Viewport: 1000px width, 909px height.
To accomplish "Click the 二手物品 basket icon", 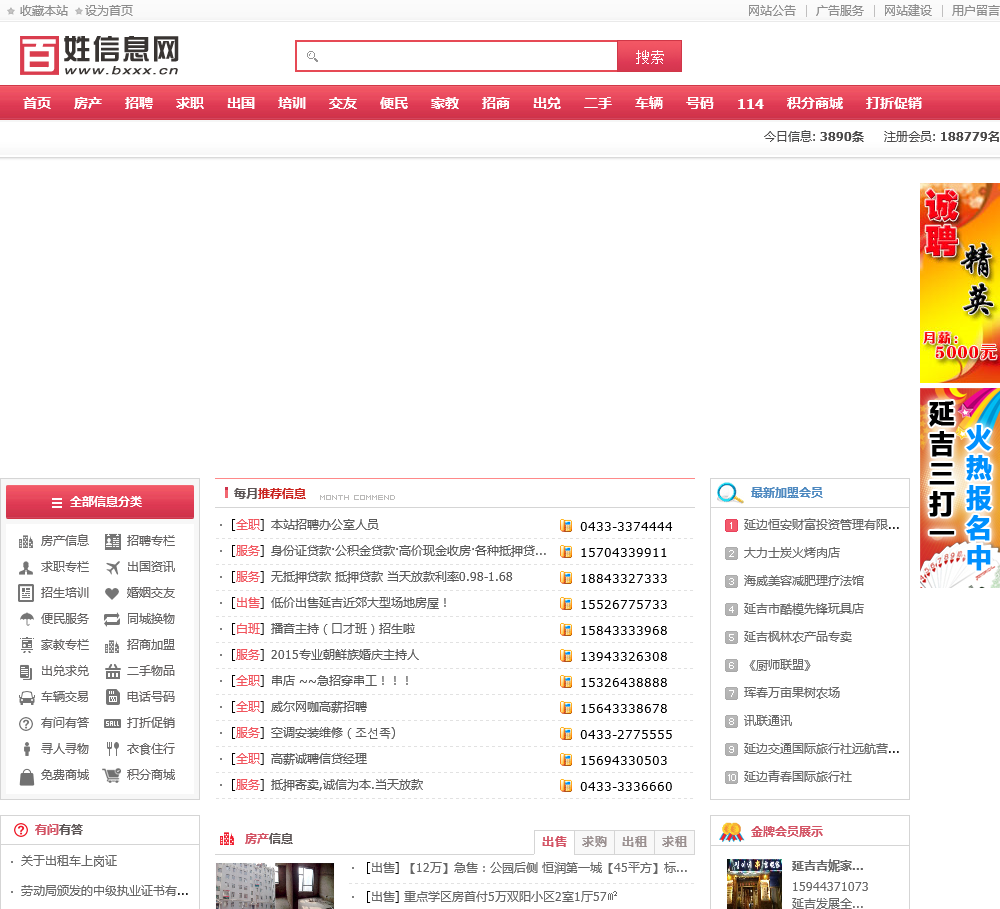I will tap(112, 672).
